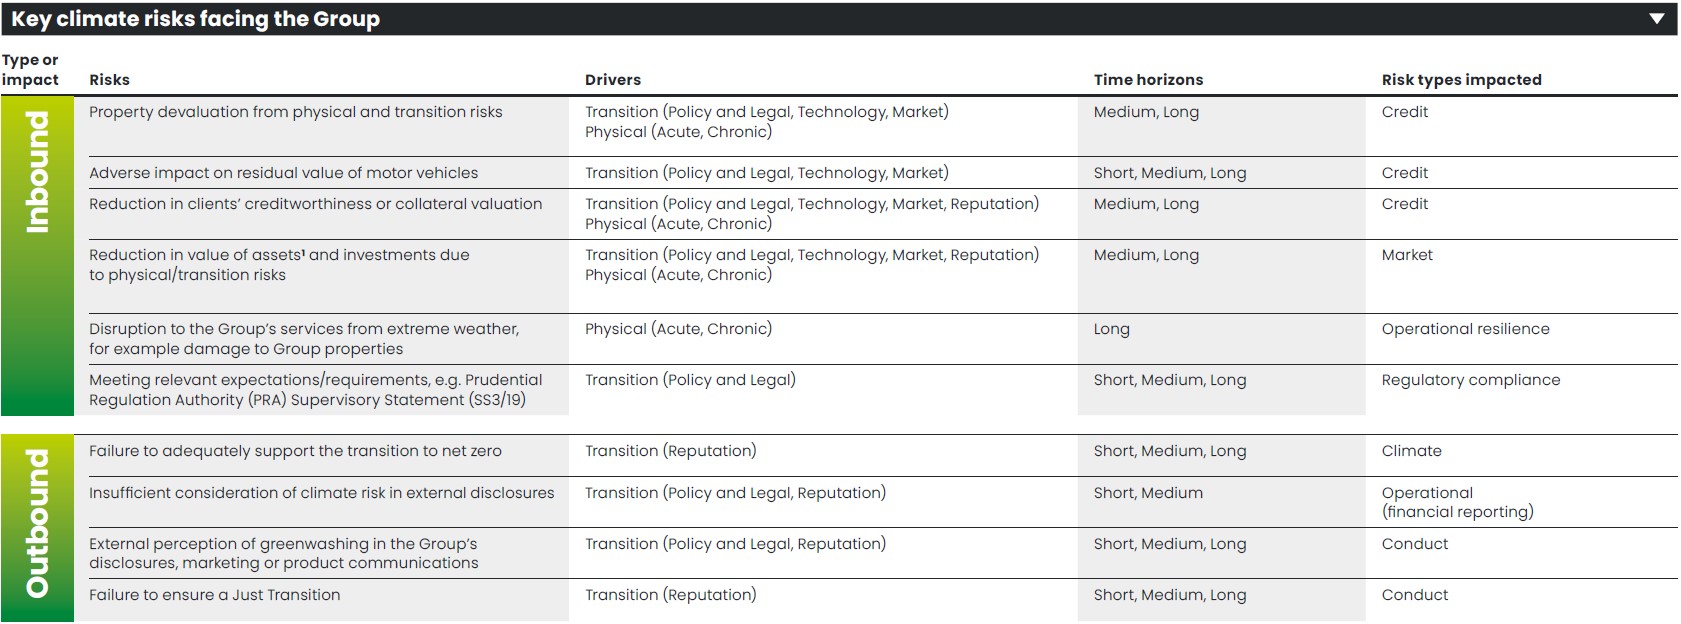The height and width of the screenshot is (624, 1681).
Task: Click Failure to ensure a Just Transition
Action: click(x=214, y=595)
